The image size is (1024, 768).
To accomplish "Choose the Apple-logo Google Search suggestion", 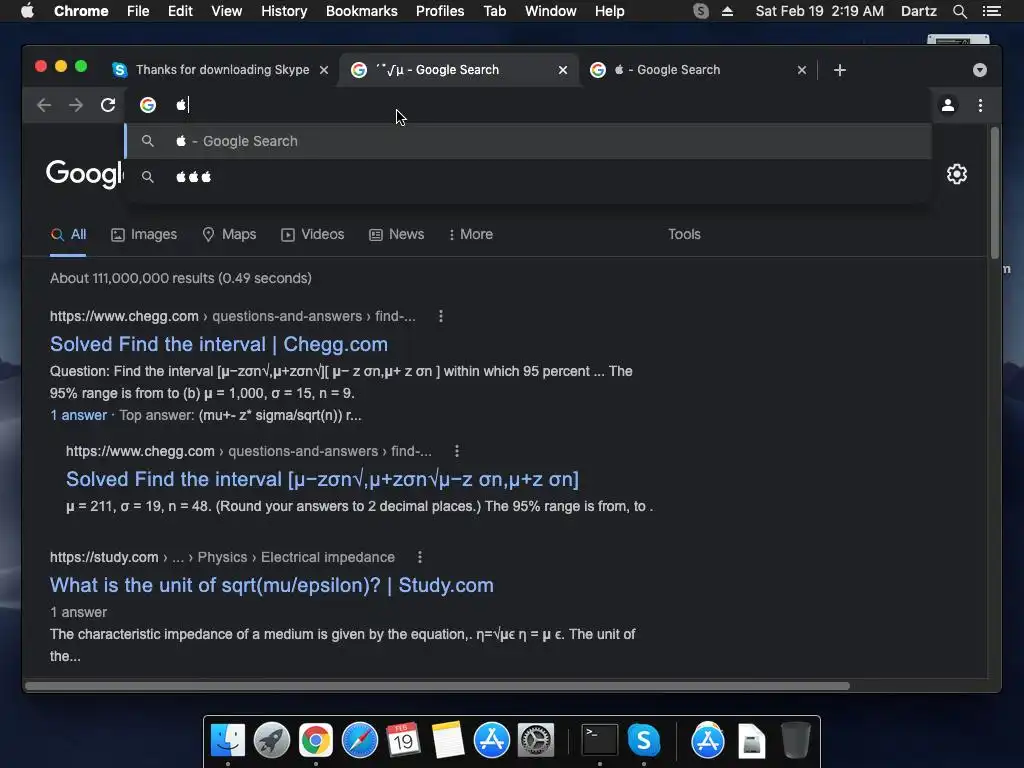I will pyautogui.click(x=528, y=141).
